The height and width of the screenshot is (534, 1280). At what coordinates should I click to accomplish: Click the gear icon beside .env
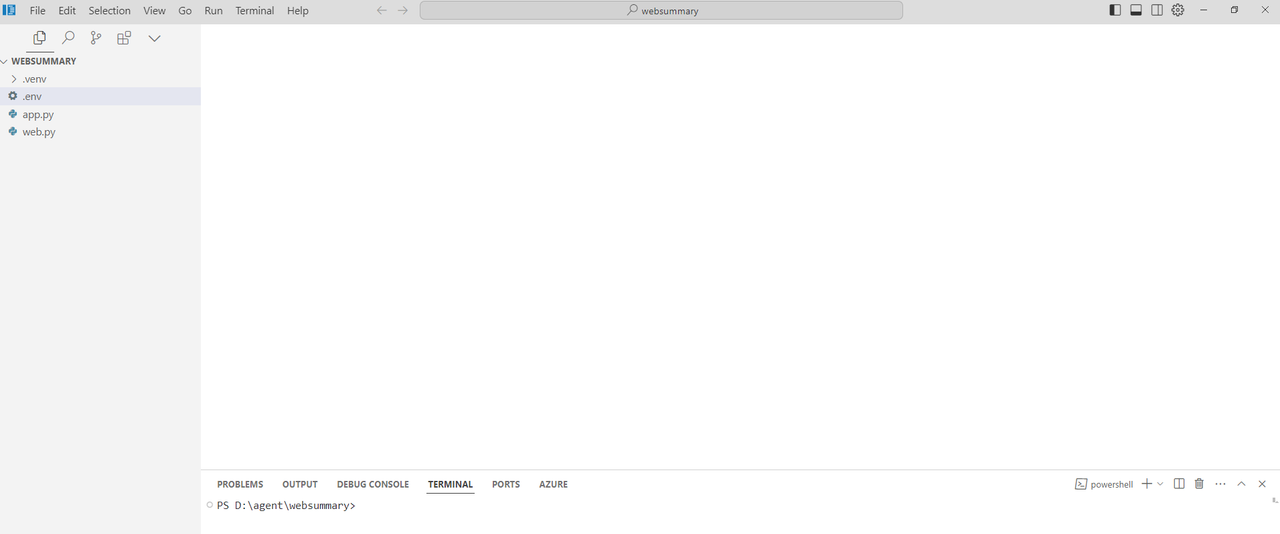point(13,96)
